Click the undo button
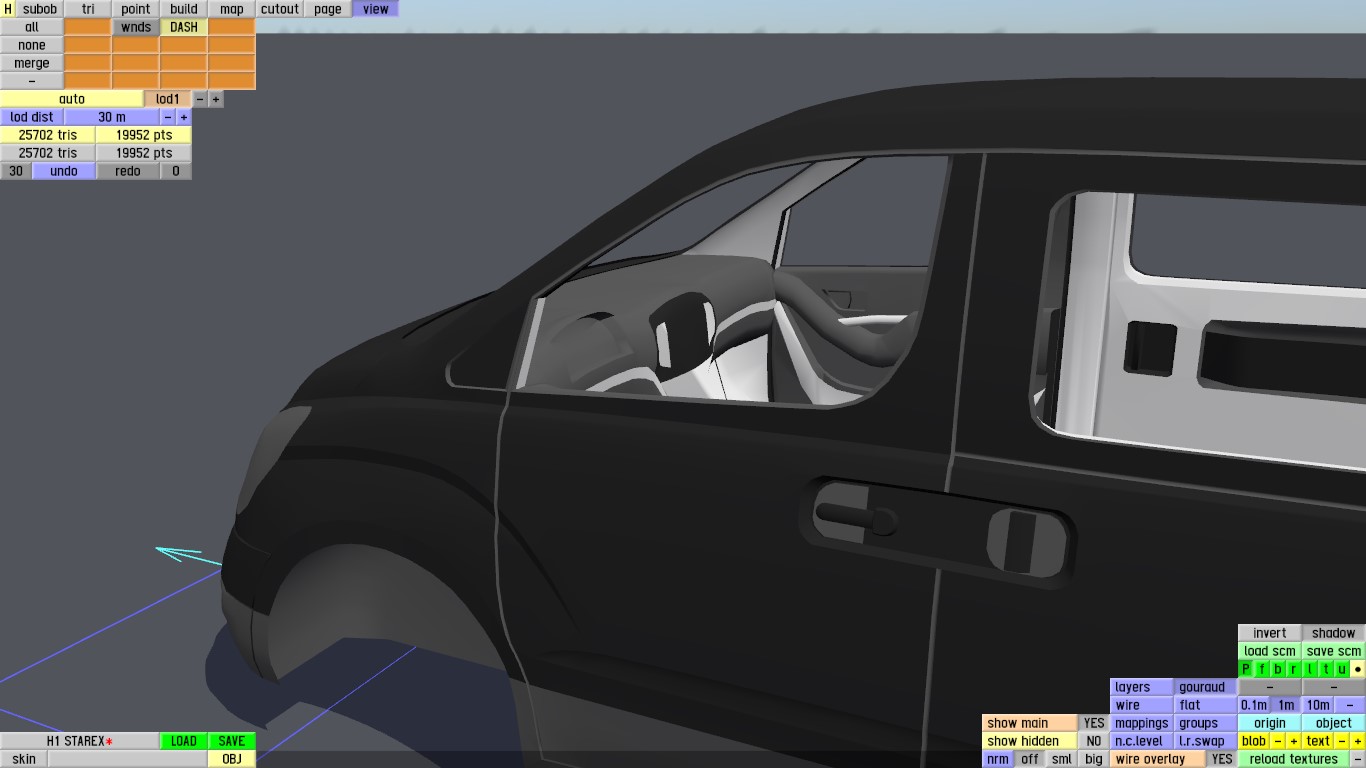 [x=64, y=171]
